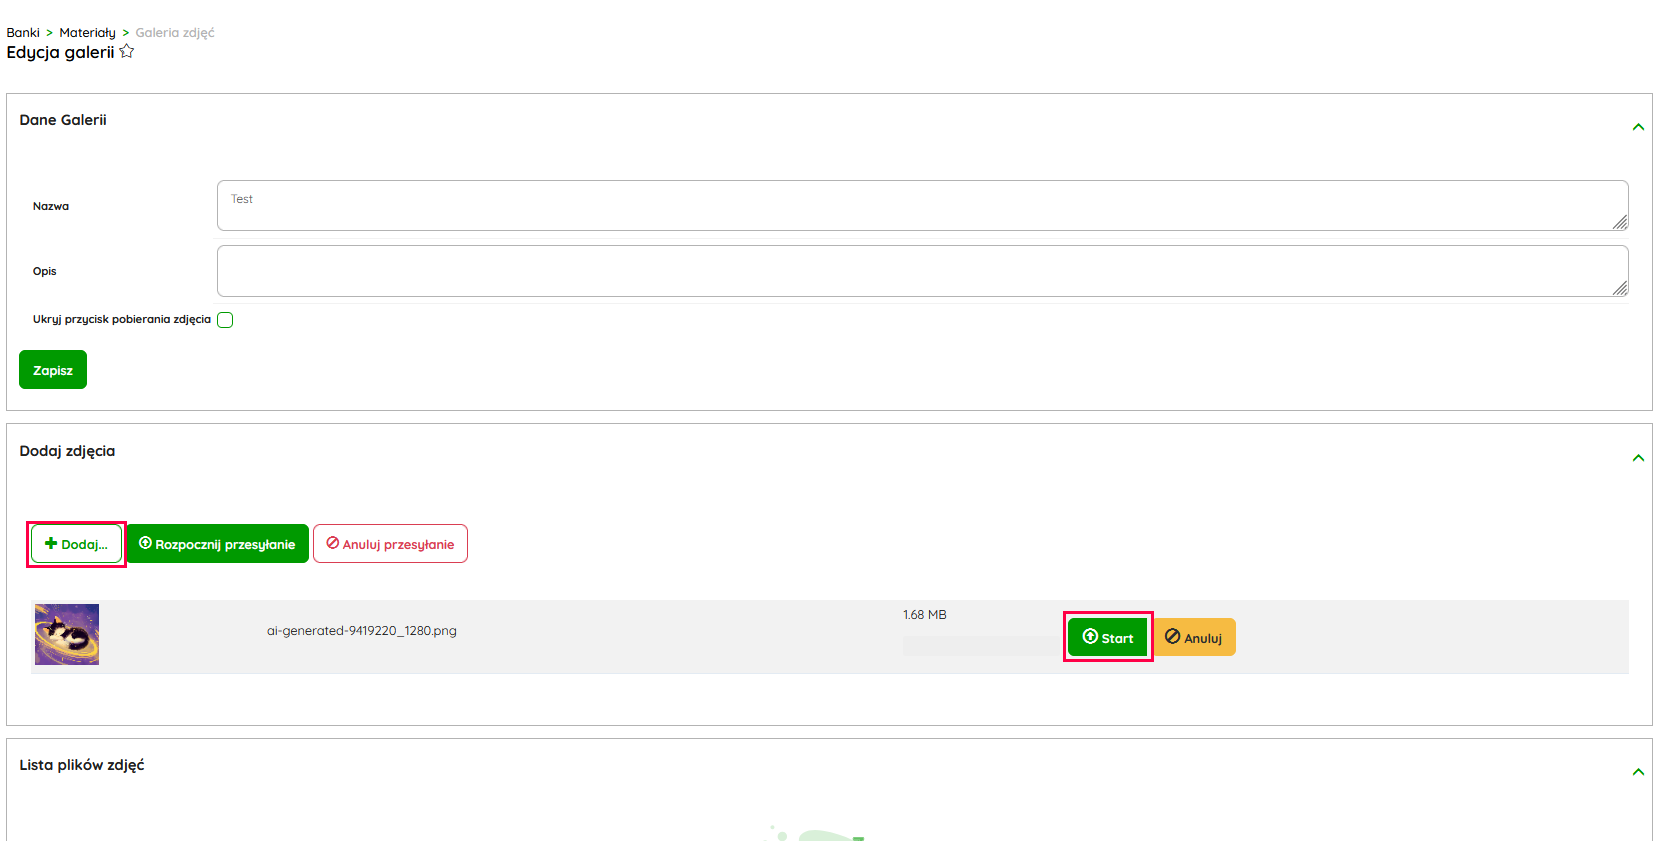Collapse the Dane Galerii section
The height and width of the screenshot is (841, 1657).
click(x=1638, y=127)
